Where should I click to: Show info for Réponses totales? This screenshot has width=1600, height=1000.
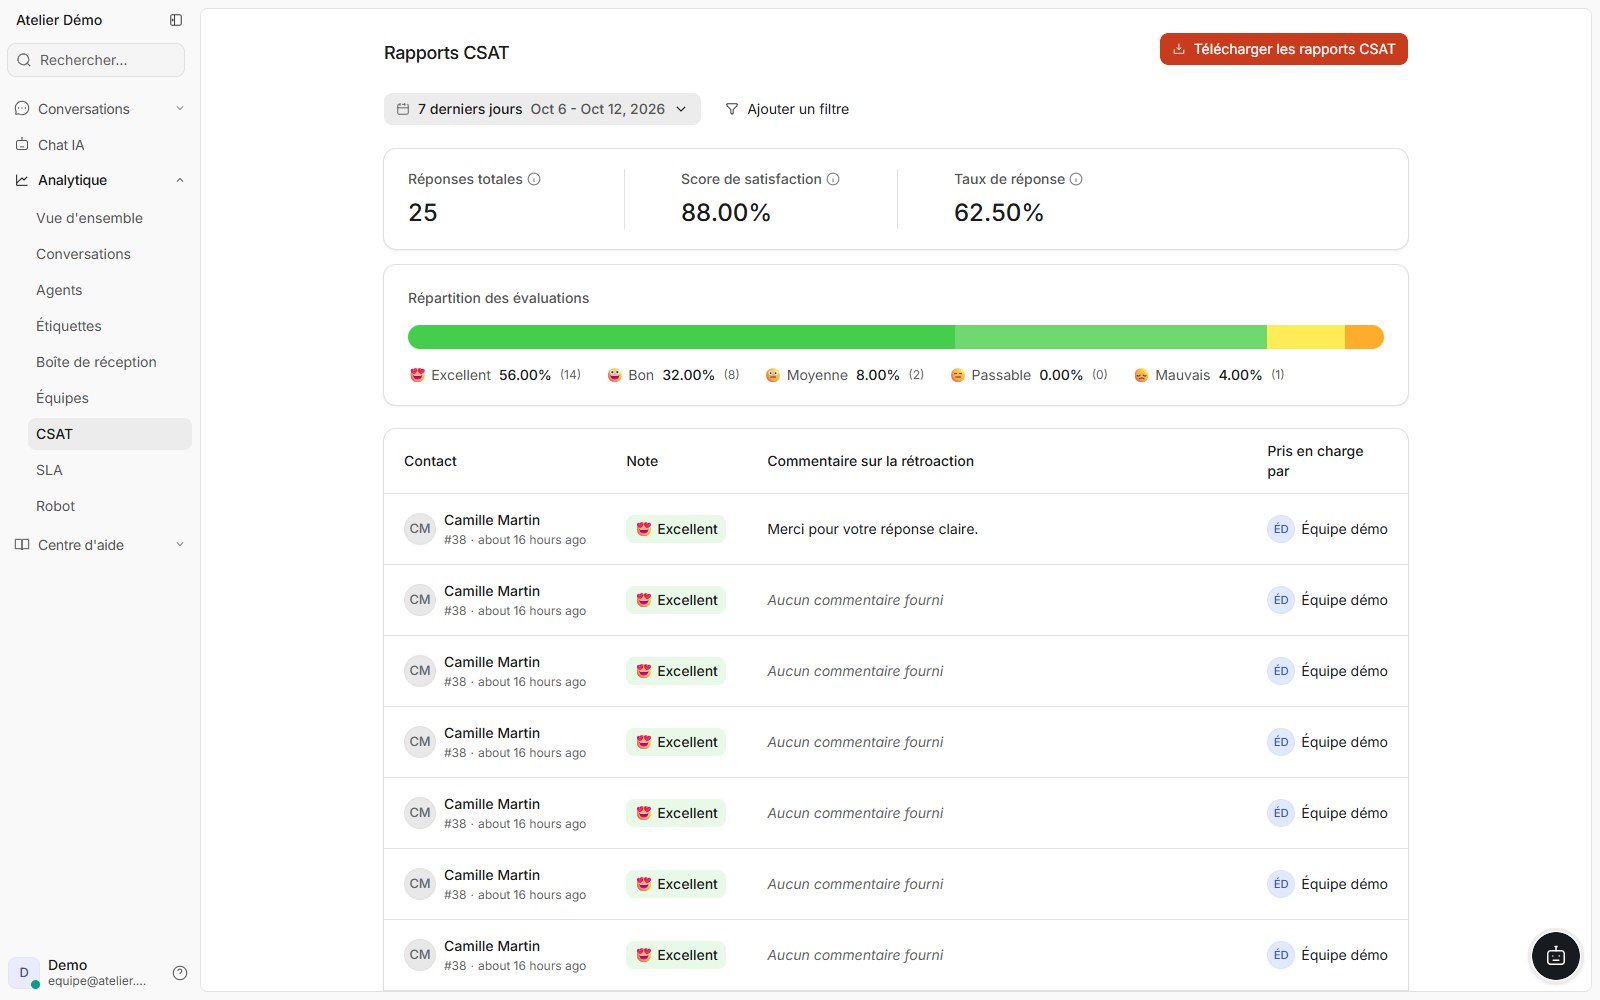click(534, 179)
